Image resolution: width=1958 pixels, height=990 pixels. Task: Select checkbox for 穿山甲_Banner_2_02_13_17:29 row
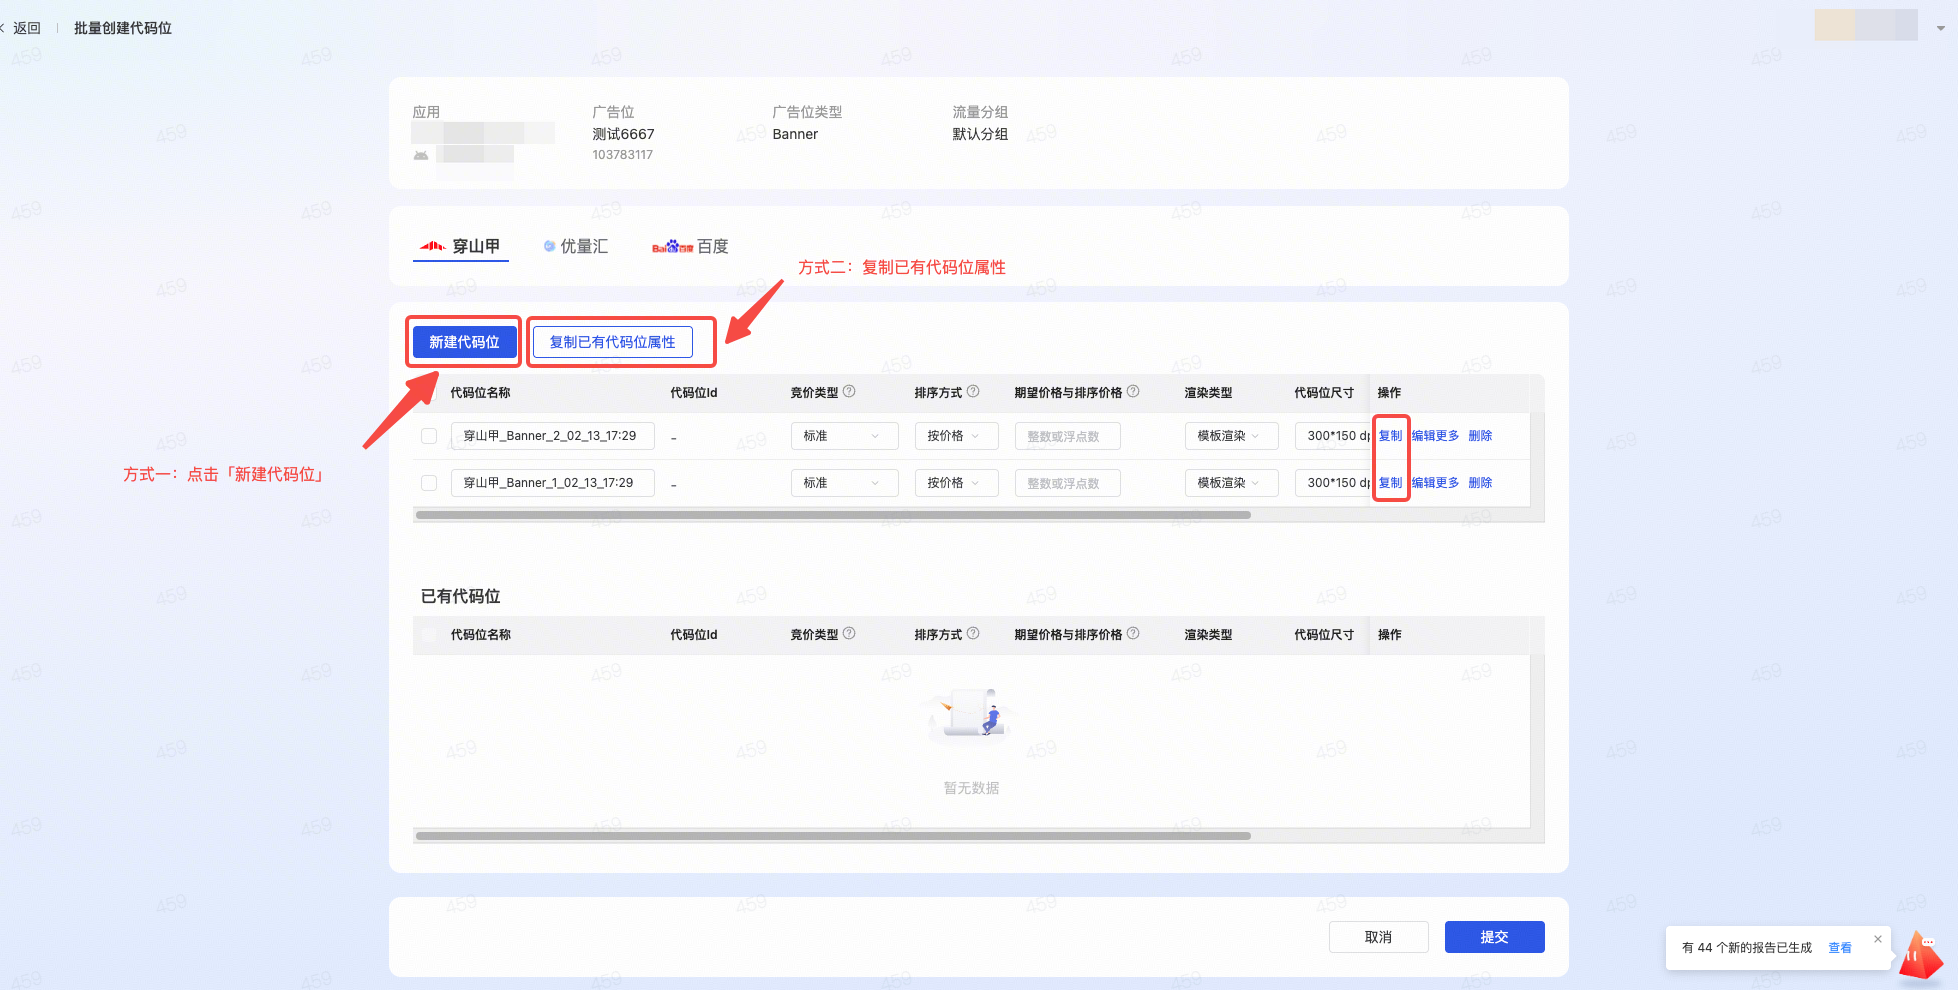coord(429,436)
